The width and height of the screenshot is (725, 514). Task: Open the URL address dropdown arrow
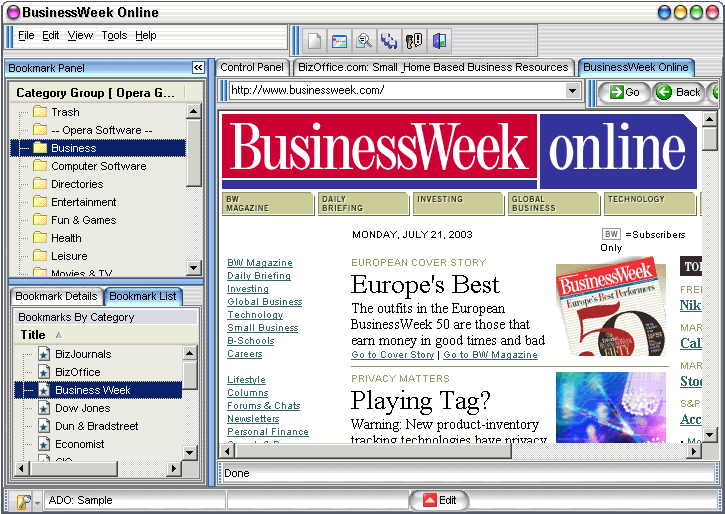(572, 91)
